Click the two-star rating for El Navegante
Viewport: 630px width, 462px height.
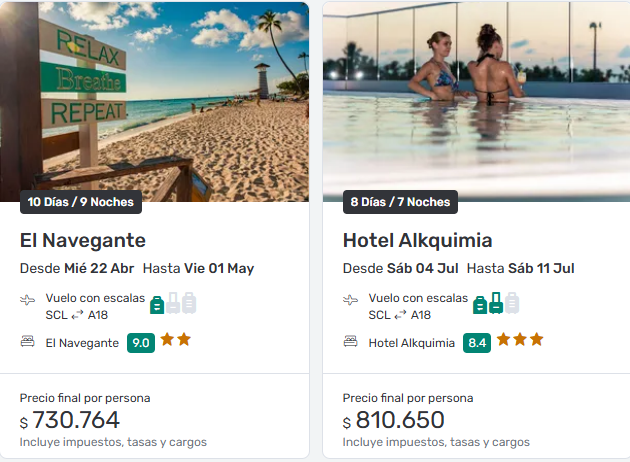pyautogui.click(x=175, y=340)
